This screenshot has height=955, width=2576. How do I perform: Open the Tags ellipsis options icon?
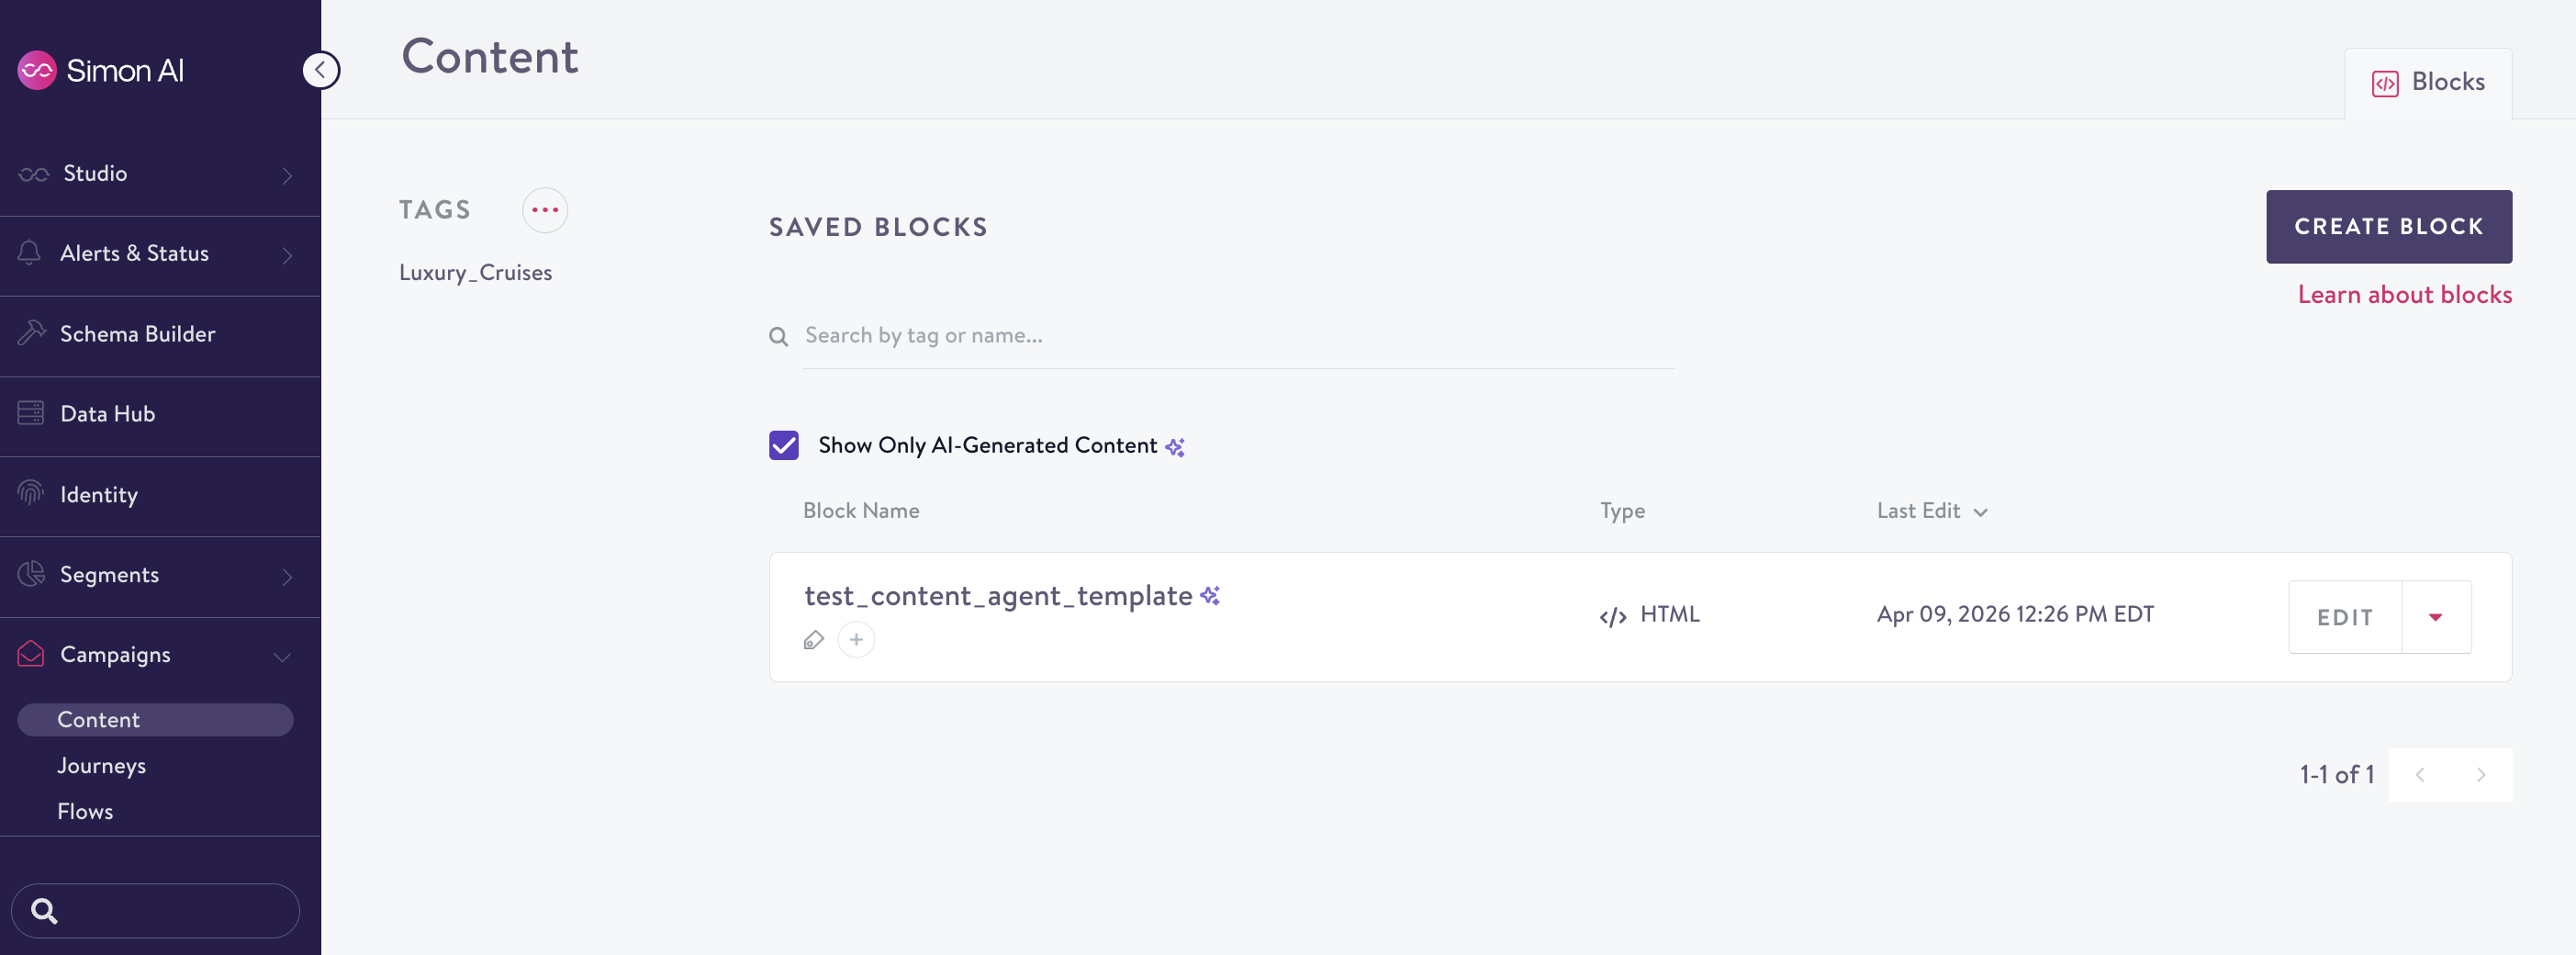(x=545, y=210)
